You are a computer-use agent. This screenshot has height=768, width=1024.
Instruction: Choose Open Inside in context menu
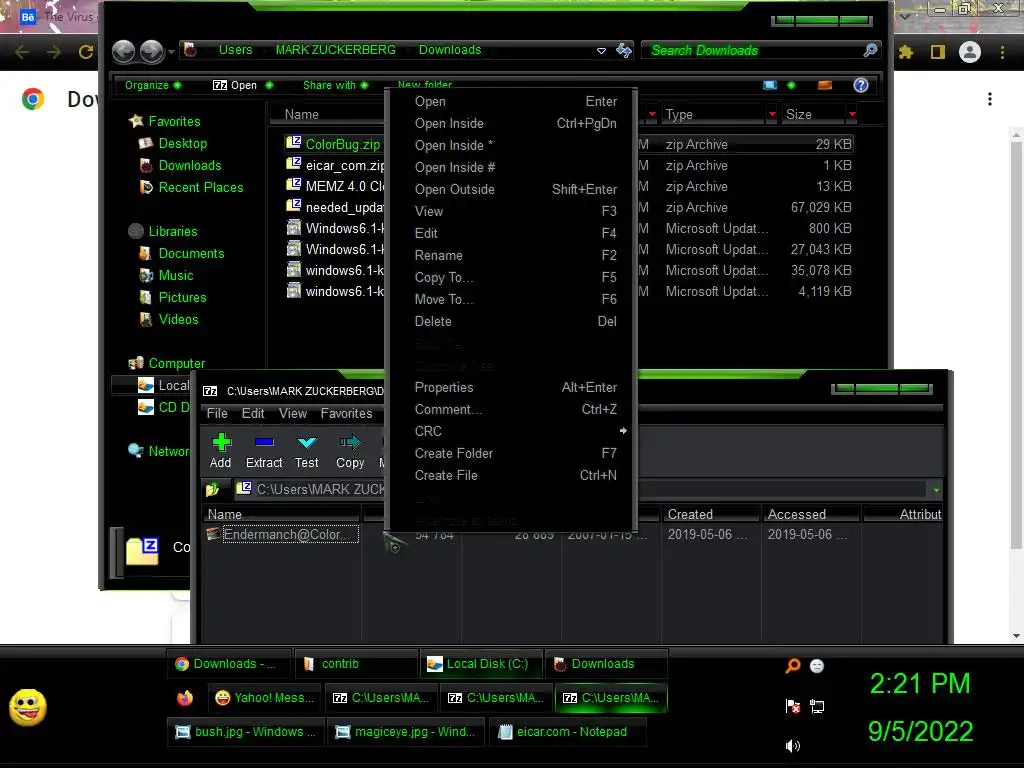pyautogui.click(x=449, y=123)
